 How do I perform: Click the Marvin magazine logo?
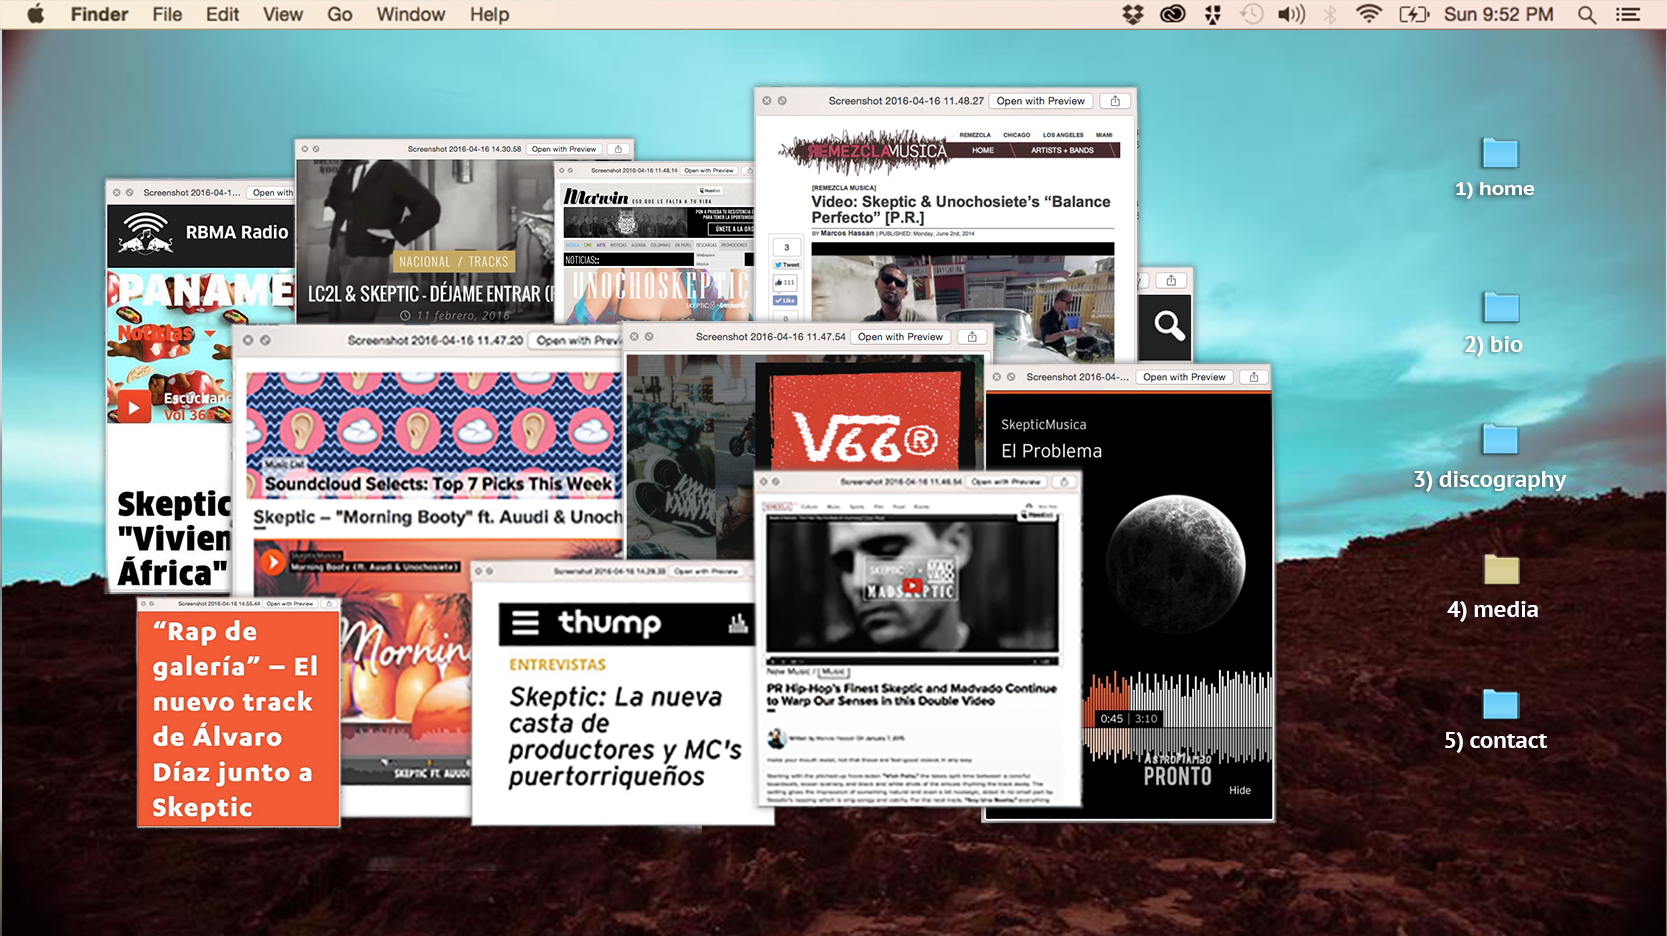(x=596, y=197)
